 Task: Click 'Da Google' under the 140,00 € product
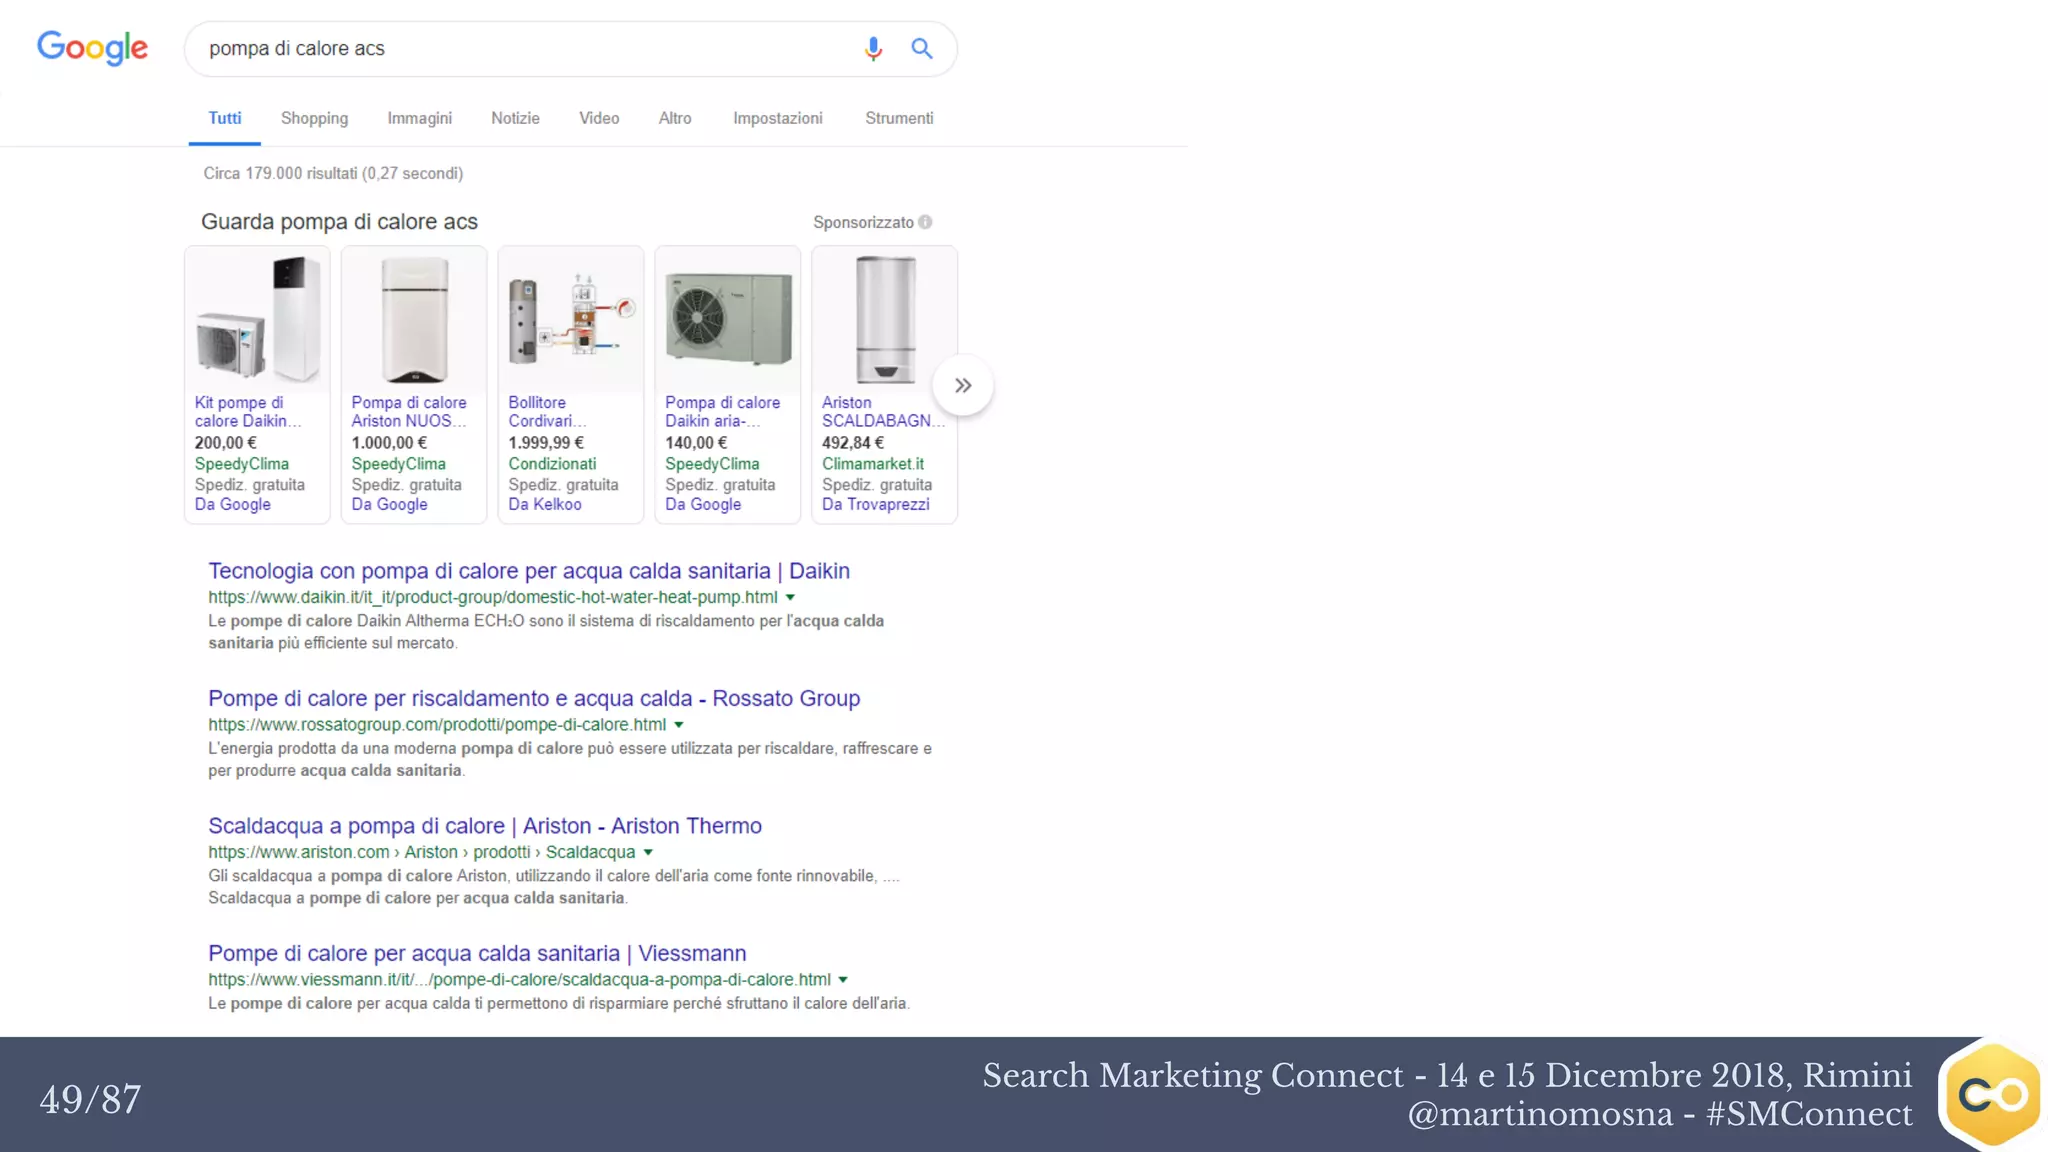tap(703, 504)
